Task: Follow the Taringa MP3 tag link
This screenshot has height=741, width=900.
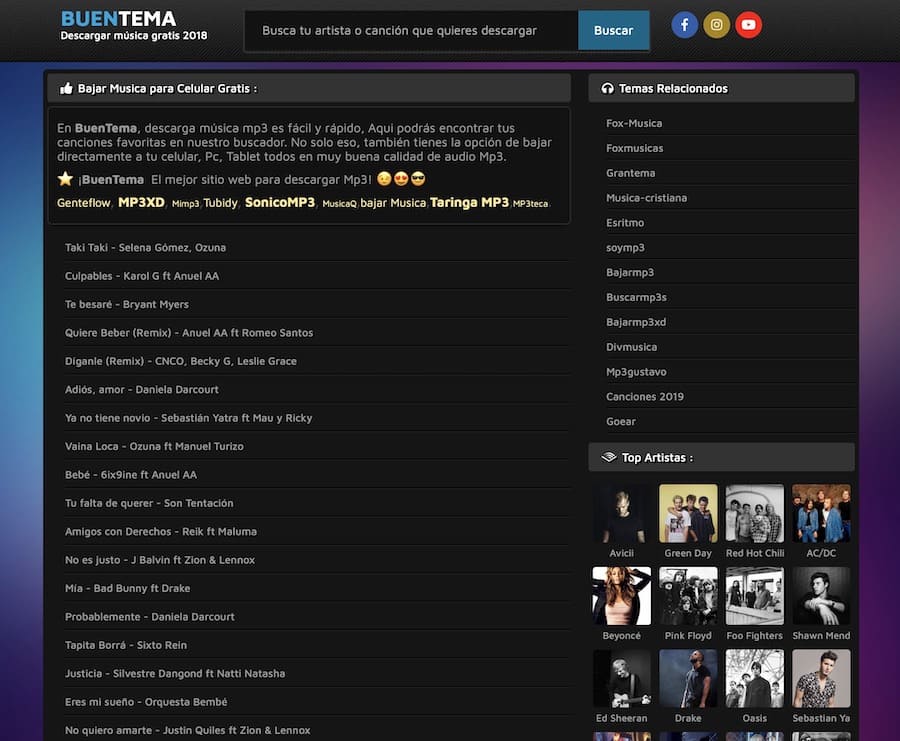Action: 469,203
